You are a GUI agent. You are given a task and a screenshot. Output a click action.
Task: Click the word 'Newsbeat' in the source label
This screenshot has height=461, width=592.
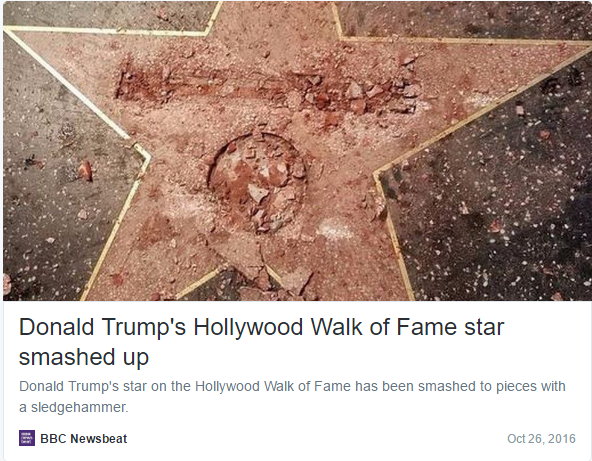point(99,438)
